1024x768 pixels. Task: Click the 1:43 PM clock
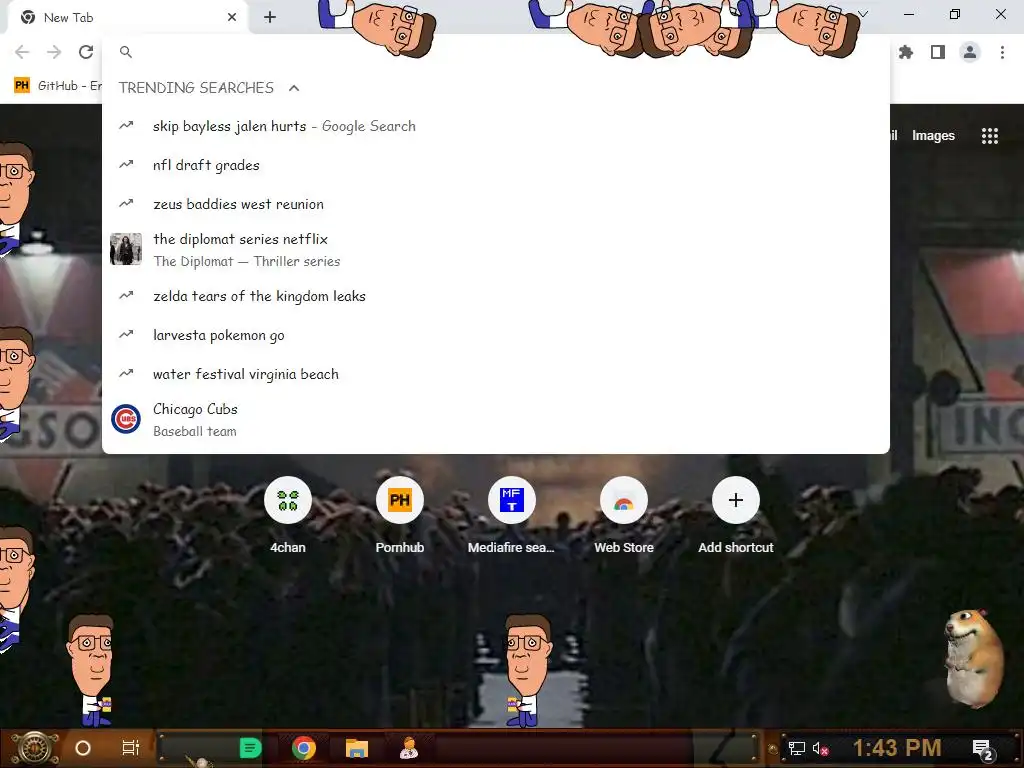coord(897,748)
